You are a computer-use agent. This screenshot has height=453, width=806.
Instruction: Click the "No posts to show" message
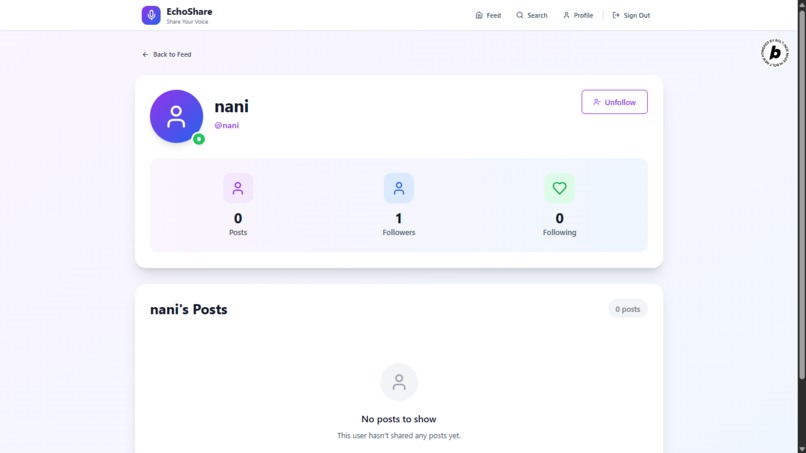coord(399,419)
